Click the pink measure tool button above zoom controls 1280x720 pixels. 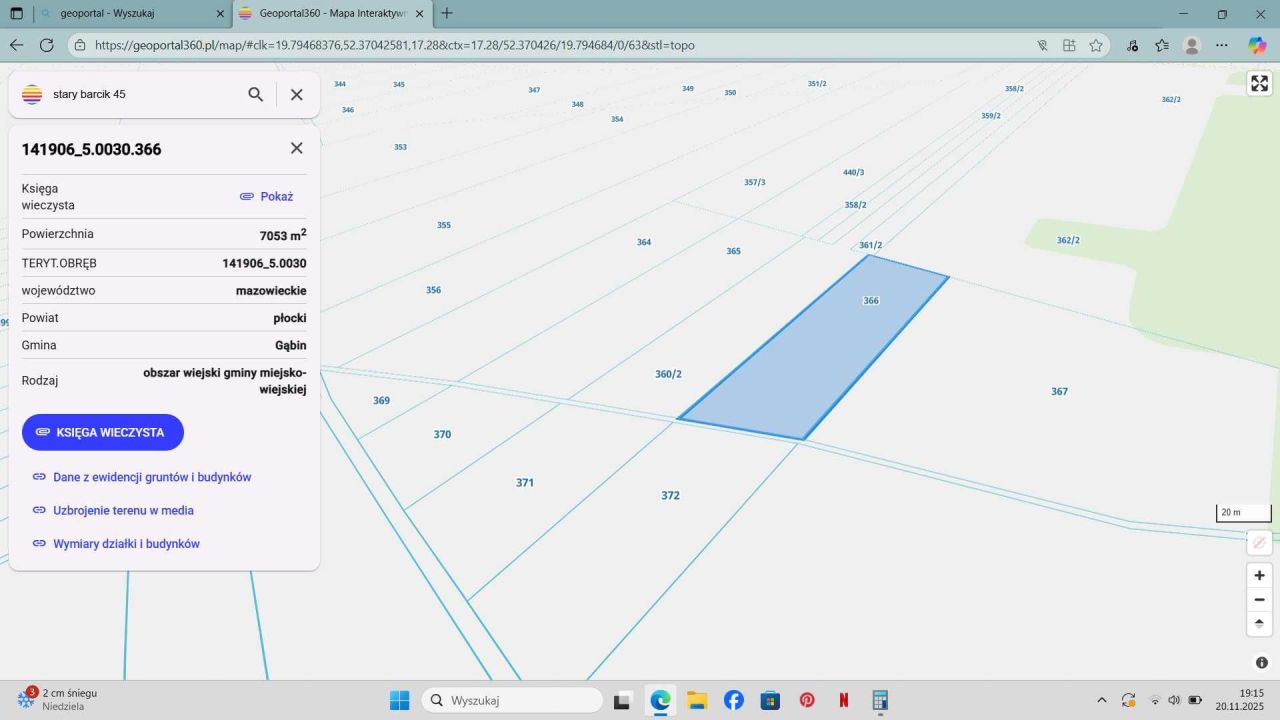pyautogui.click(x=1259, y=542)
